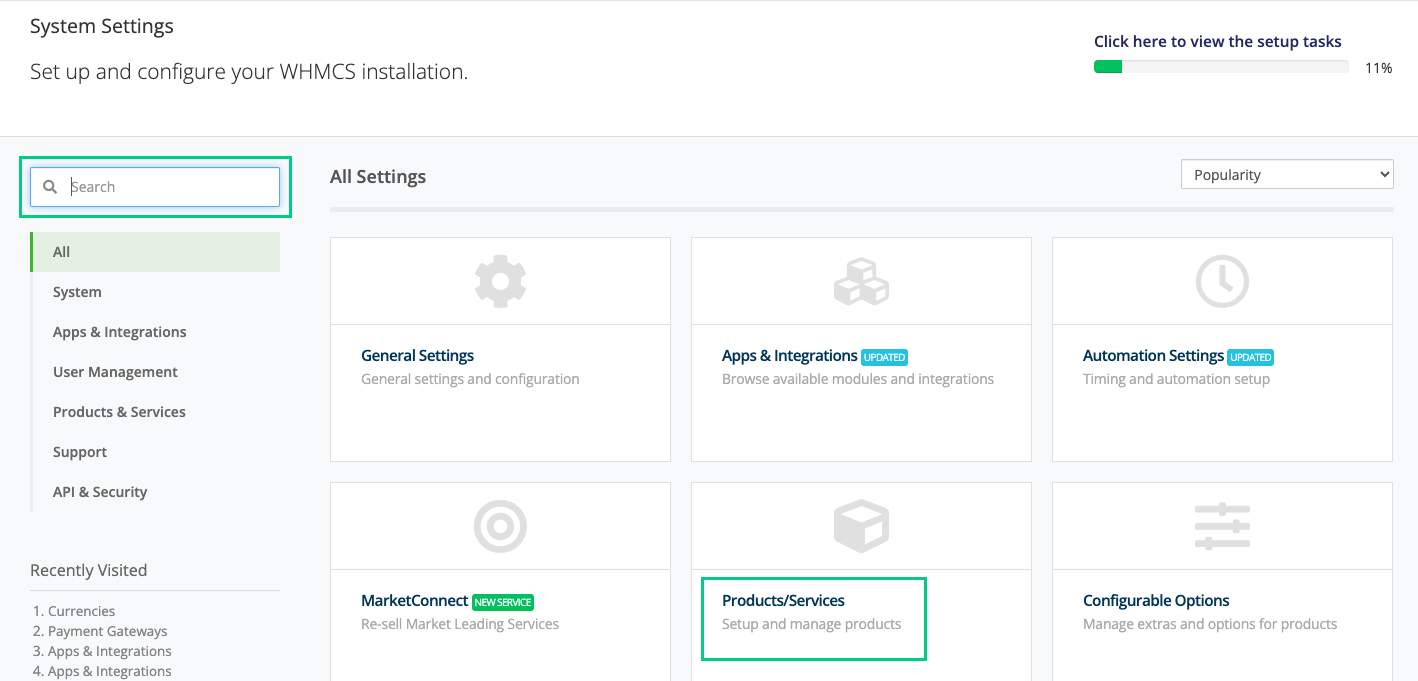Click the General Settings gear icon

click(x=500, y=281)
